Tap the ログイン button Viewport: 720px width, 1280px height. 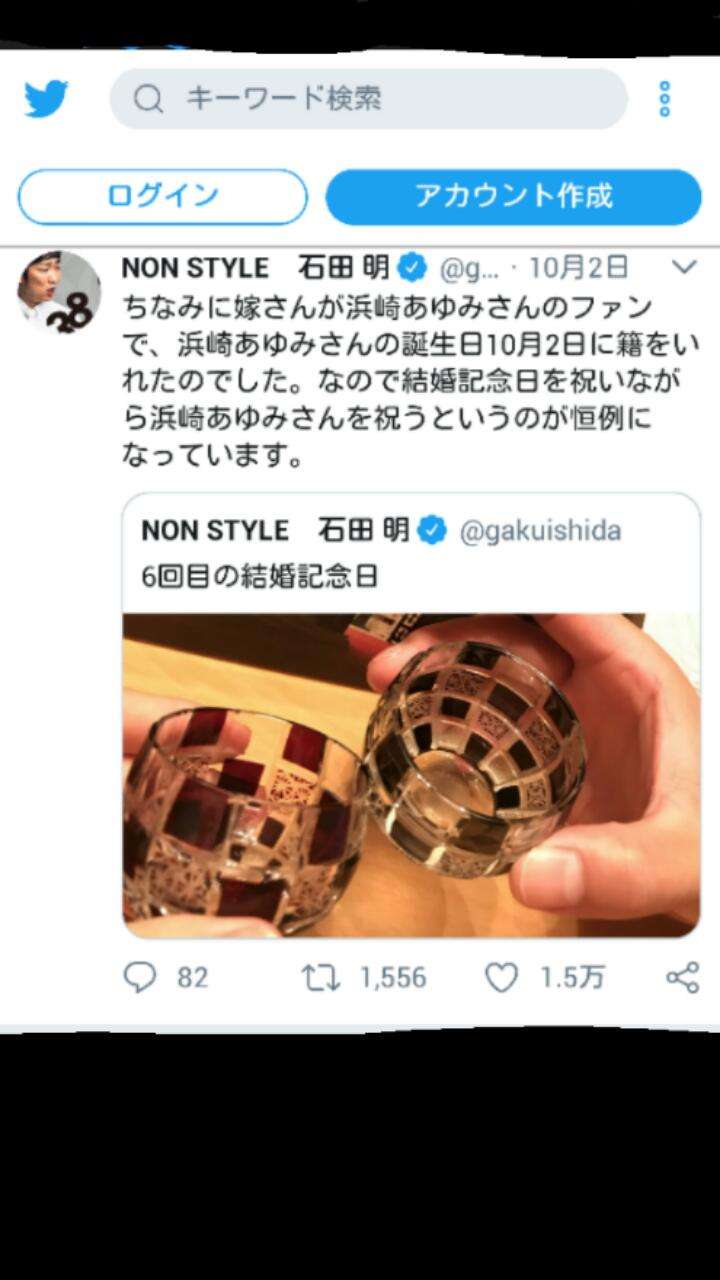162,196
